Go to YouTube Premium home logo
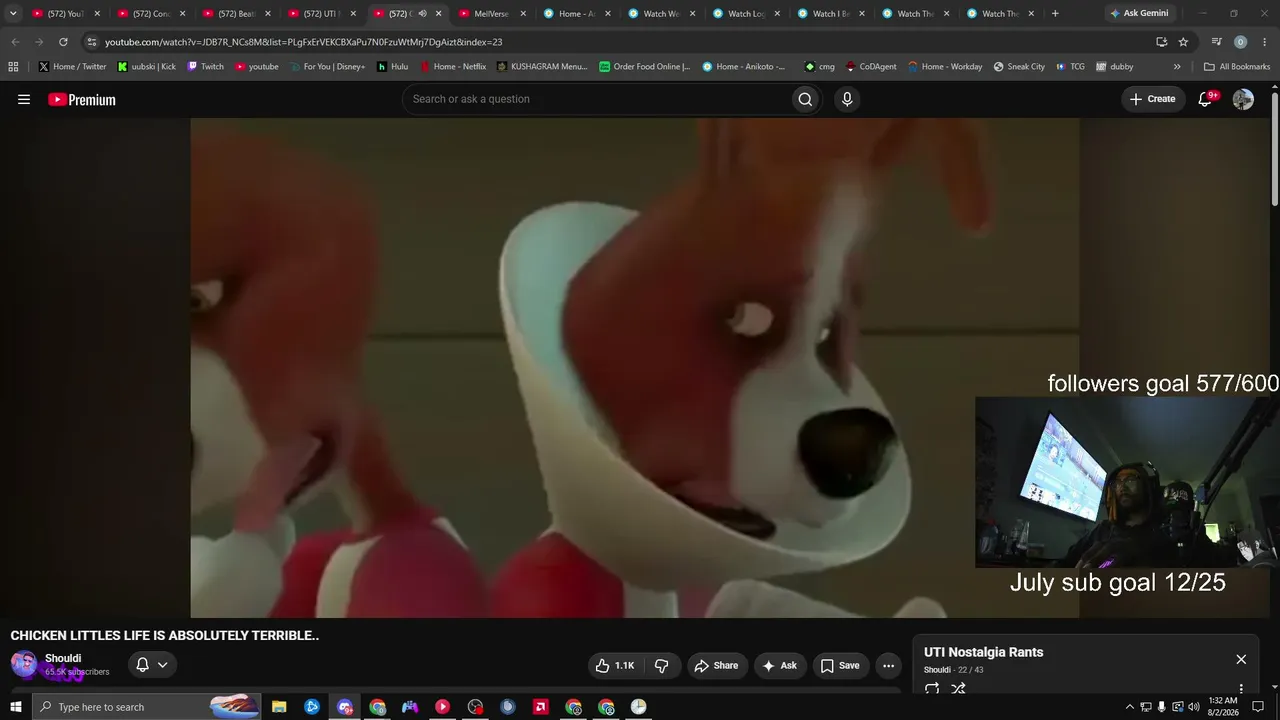The image size is (1280, 720). pyautogui.click(x=82, y=99)
